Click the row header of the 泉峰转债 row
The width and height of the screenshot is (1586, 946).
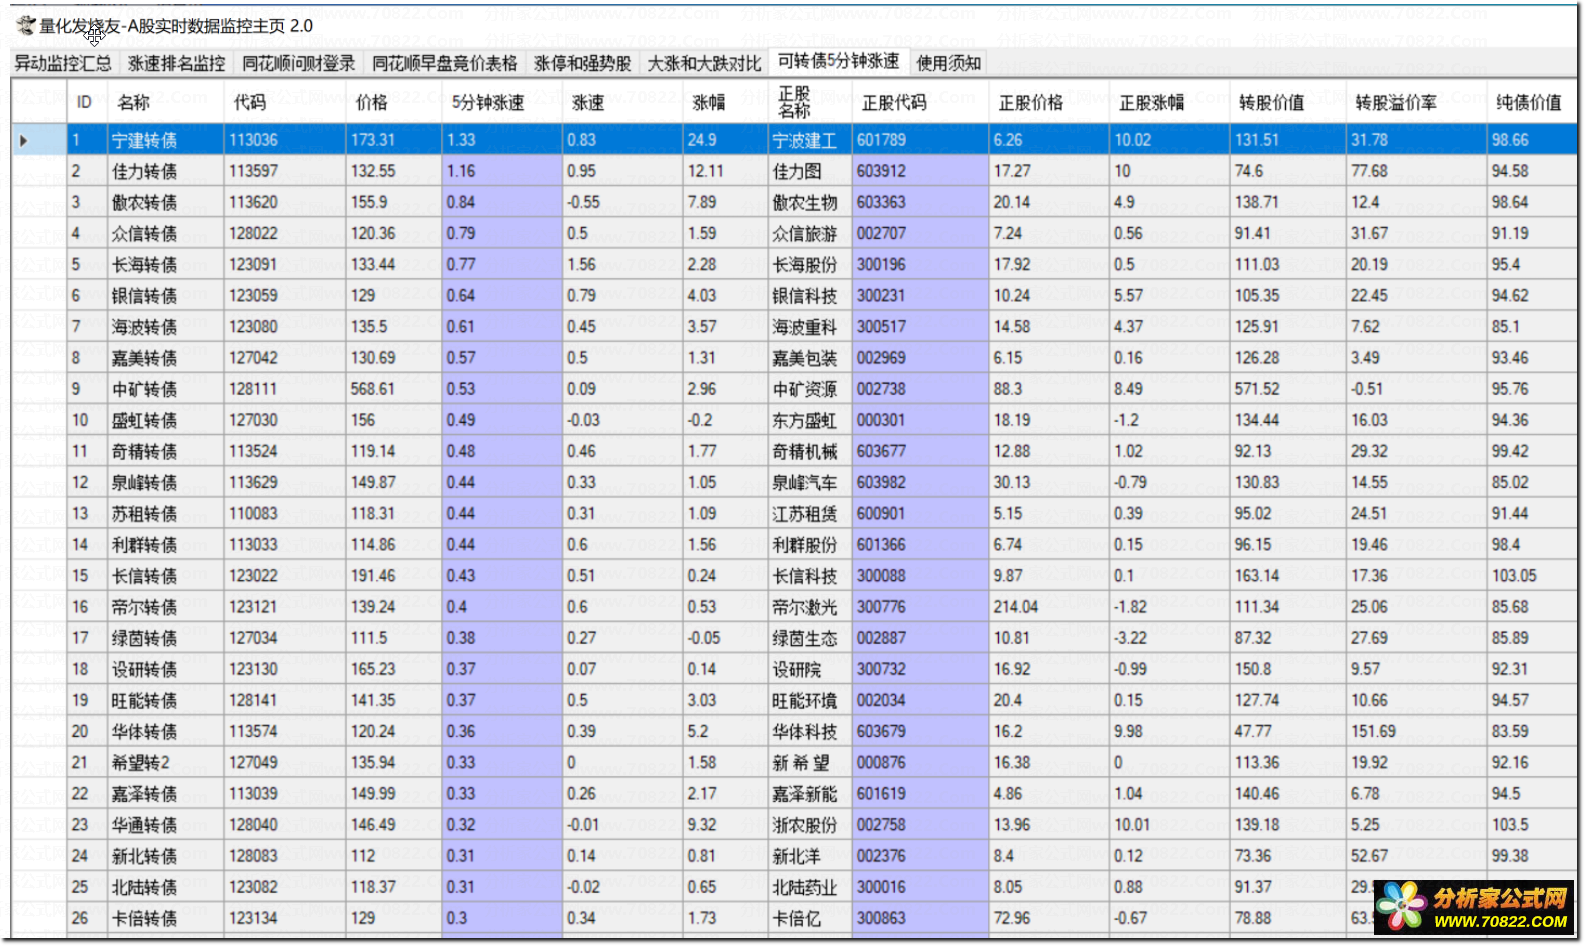tap(39, 482)
